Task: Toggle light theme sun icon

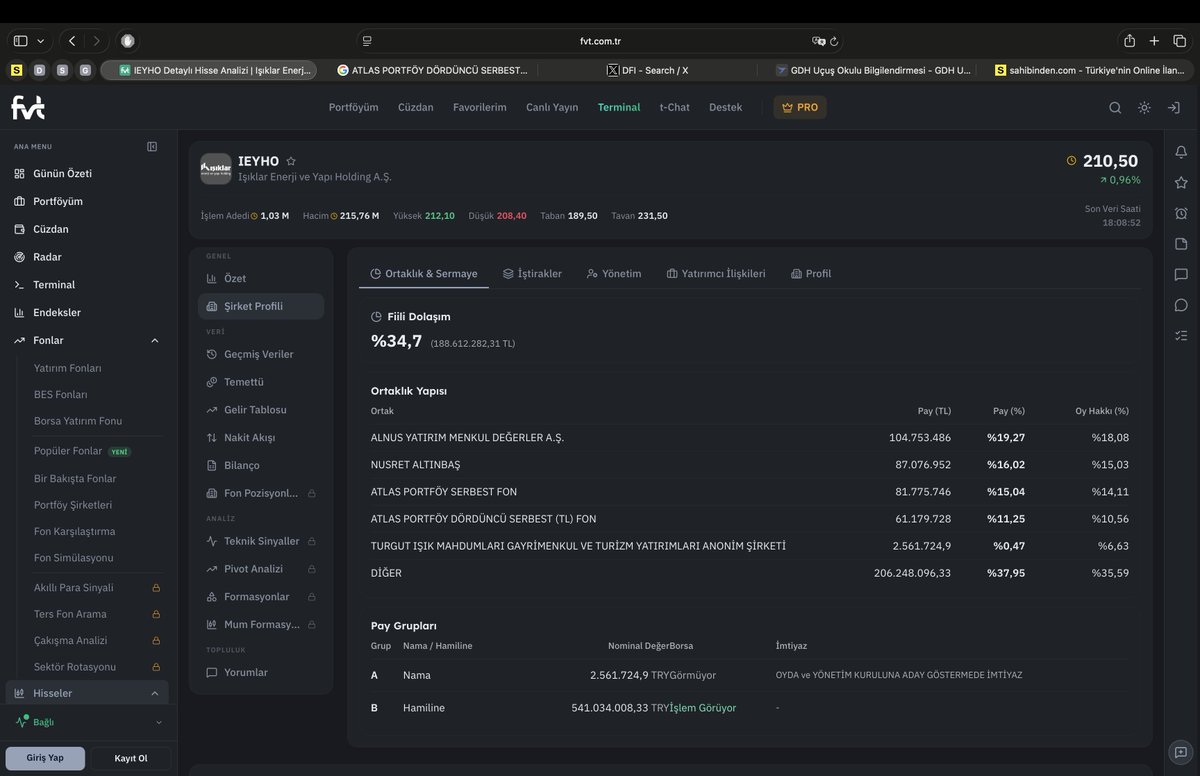Action: tap(1144, 107)
